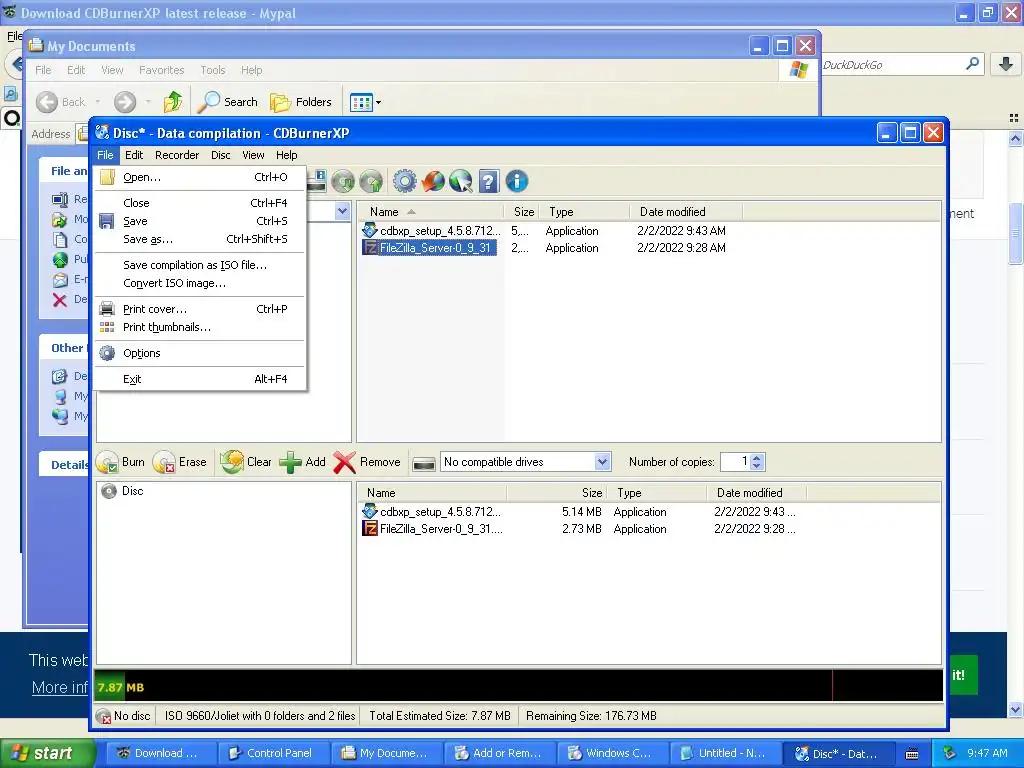Click Clear compilation button
Viewport: 1024px width, 768px height.
coord(246,462)
